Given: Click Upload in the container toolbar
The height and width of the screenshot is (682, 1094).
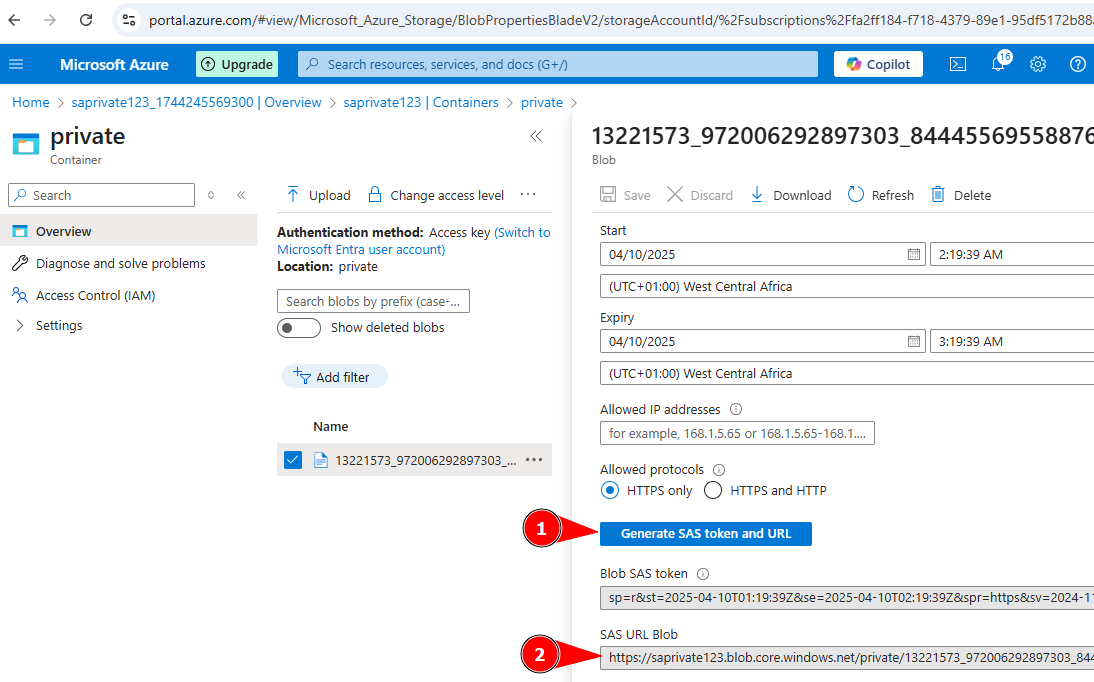Looking at the screenshot, I should pyautogui.click(x=318, y=195).
